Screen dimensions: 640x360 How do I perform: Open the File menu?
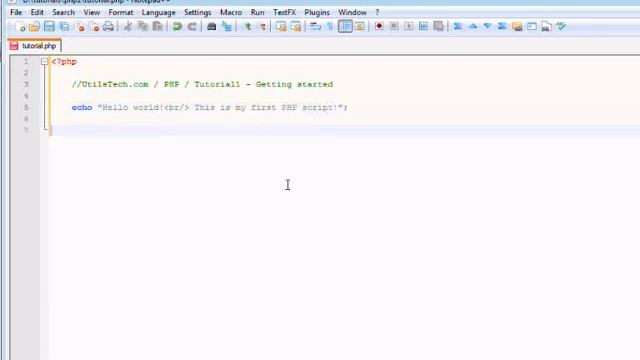coord(16,12)
